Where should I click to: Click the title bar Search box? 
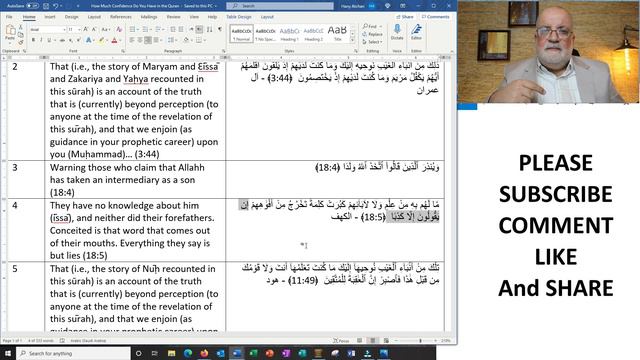pos(280,6)
